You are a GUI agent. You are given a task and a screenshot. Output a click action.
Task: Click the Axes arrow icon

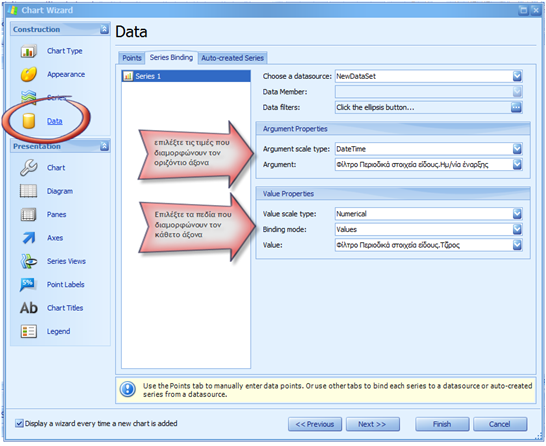pyautogui.click(x=29, y=238)
